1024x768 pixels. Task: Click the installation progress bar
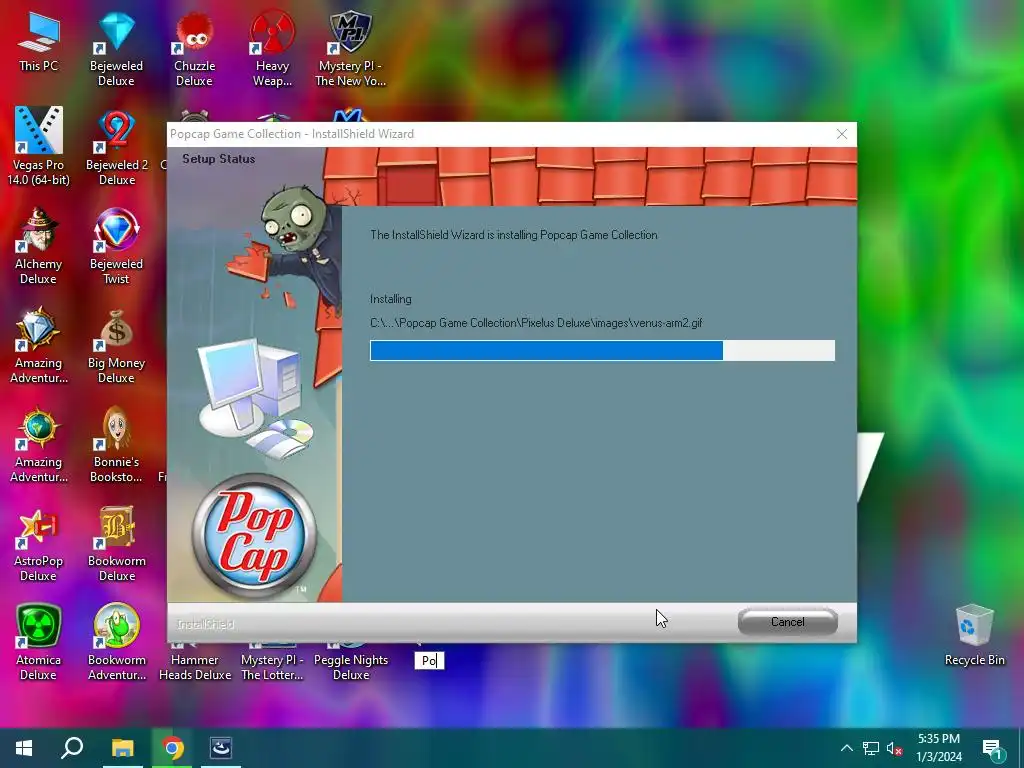coord(602,350)
